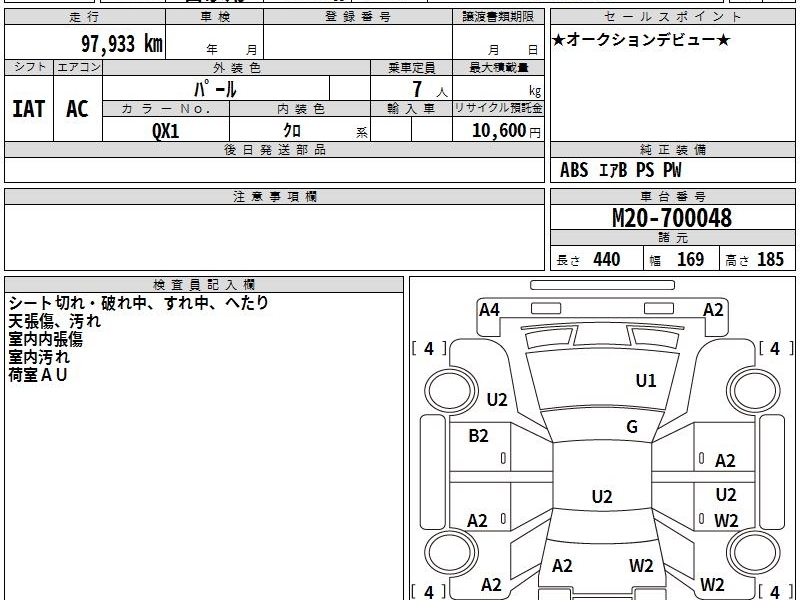
Task: Click the 走行 mileage header
Action: 85,17
